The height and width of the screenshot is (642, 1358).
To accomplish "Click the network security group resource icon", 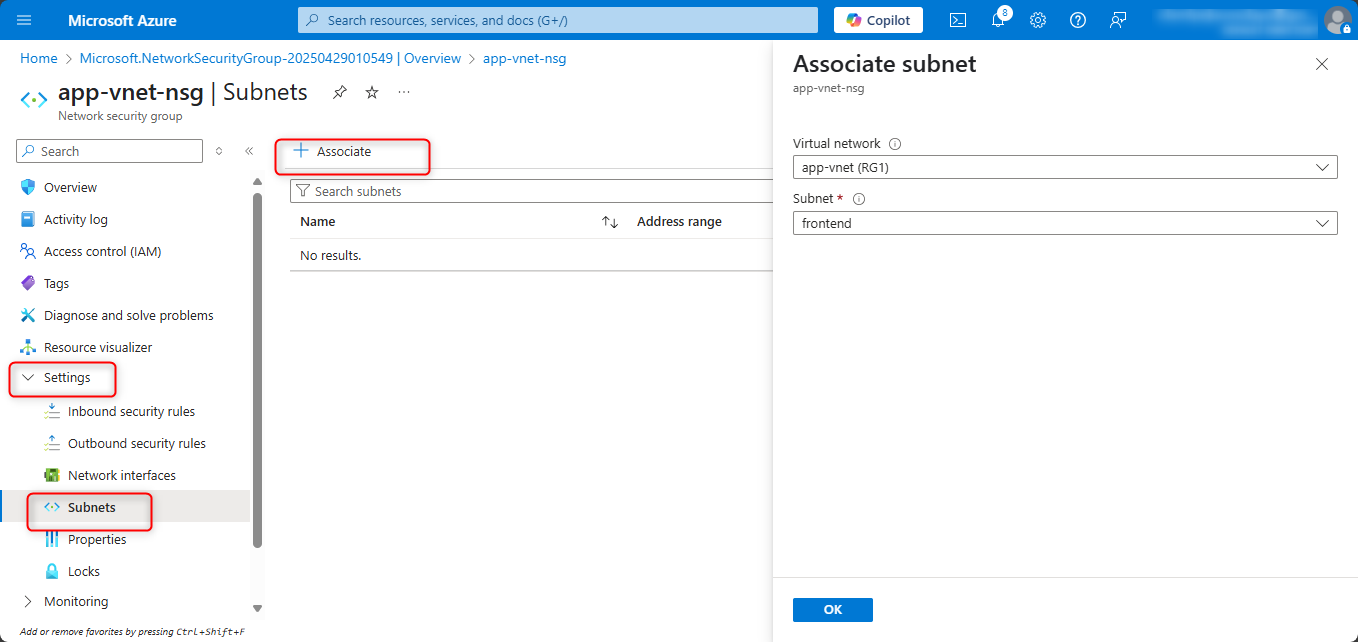I will coord(34,100).
